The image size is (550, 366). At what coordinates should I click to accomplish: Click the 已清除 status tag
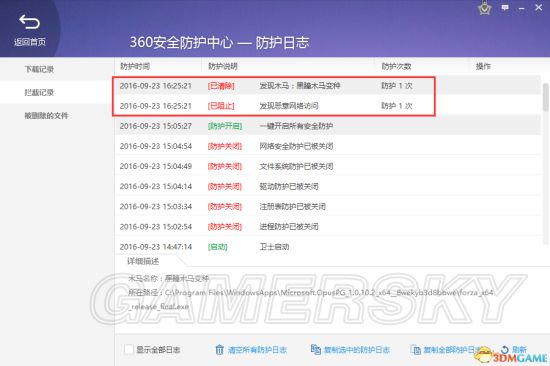pyautogui.click(x=221, y=86)
